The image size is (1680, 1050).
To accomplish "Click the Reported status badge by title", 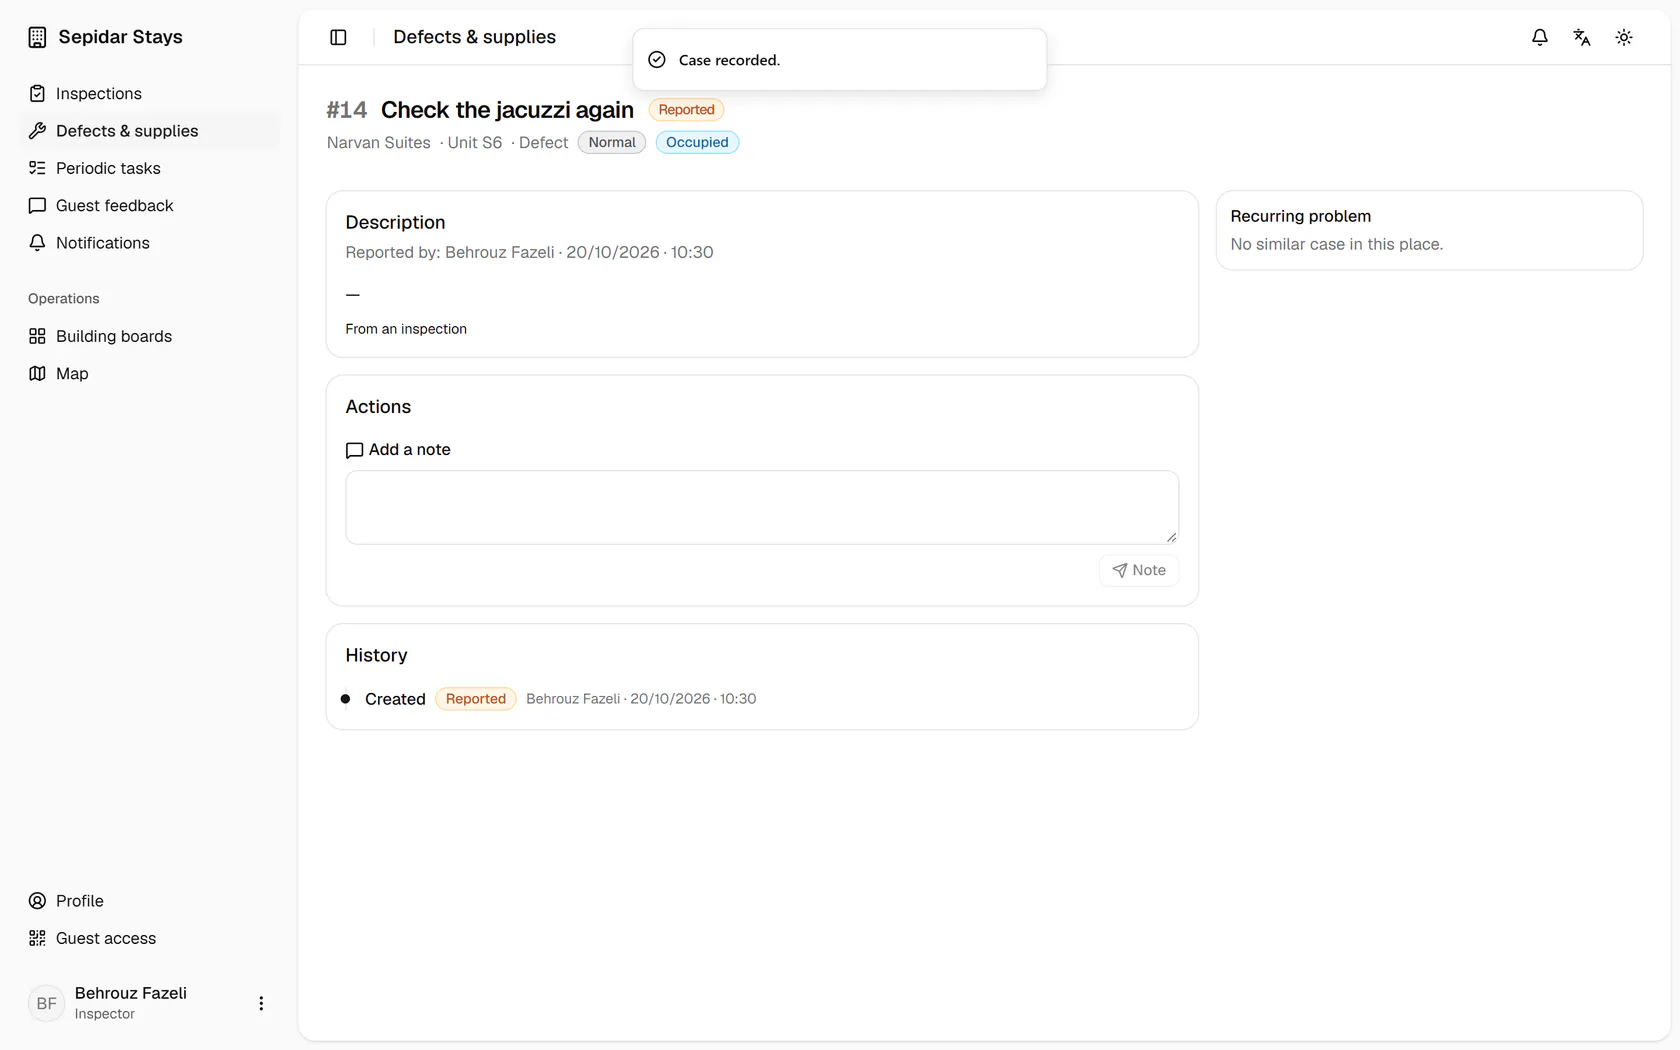I will tap(686, 110).
